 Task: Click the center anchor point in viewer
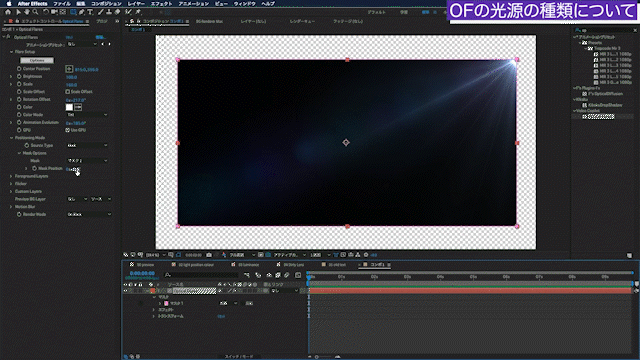click(346, 142)
